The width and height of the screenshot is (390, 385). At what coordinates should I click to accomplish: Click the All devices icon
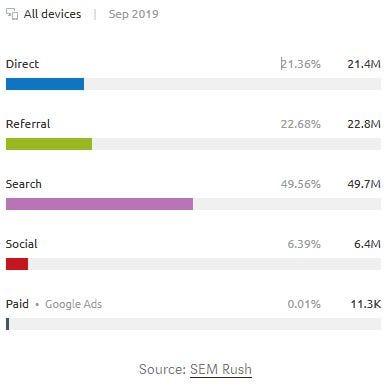[12, 14]
